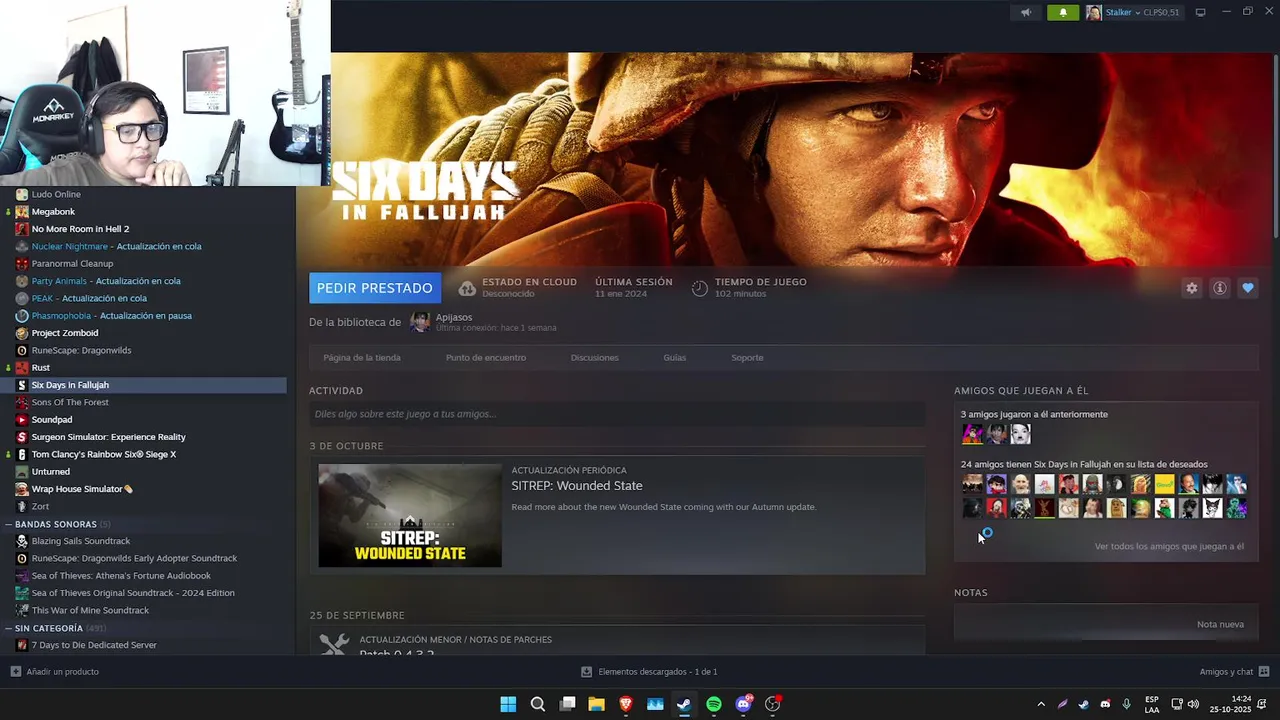
Task: Open Página de la tienda tab
Action: [x=362, y=358]
